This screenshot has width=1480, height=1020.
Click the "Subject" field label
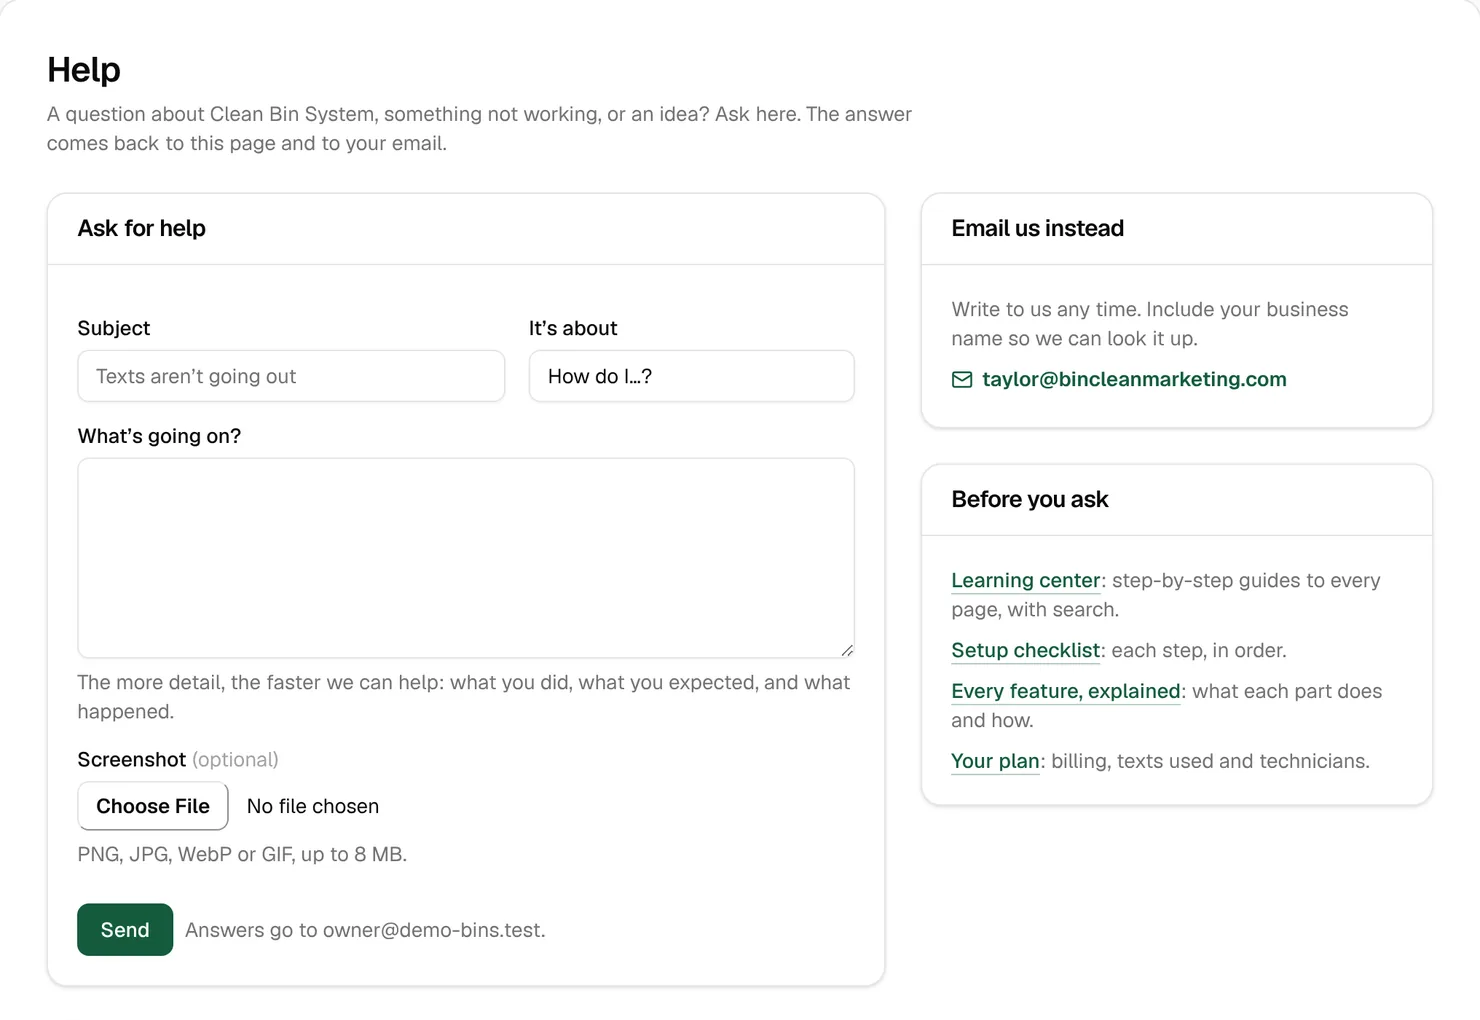pyautogui.click(x=114, y=328)
